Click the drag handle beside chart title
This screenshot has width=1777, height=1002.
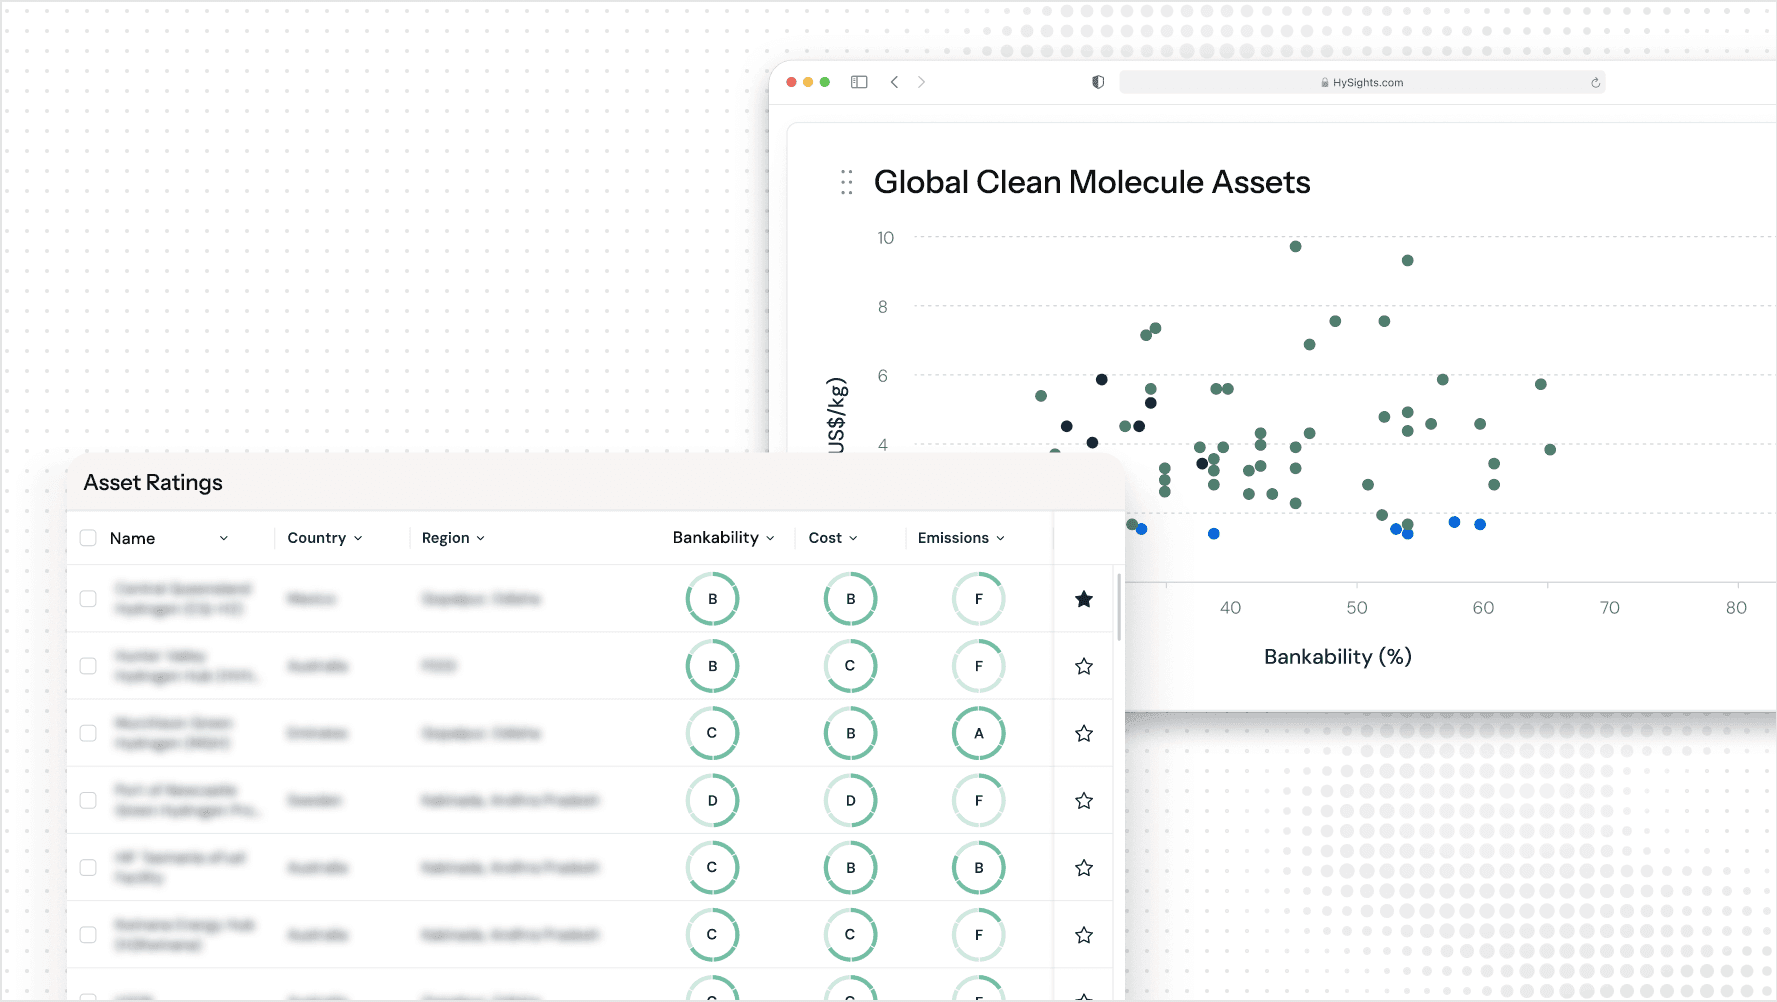847,182
